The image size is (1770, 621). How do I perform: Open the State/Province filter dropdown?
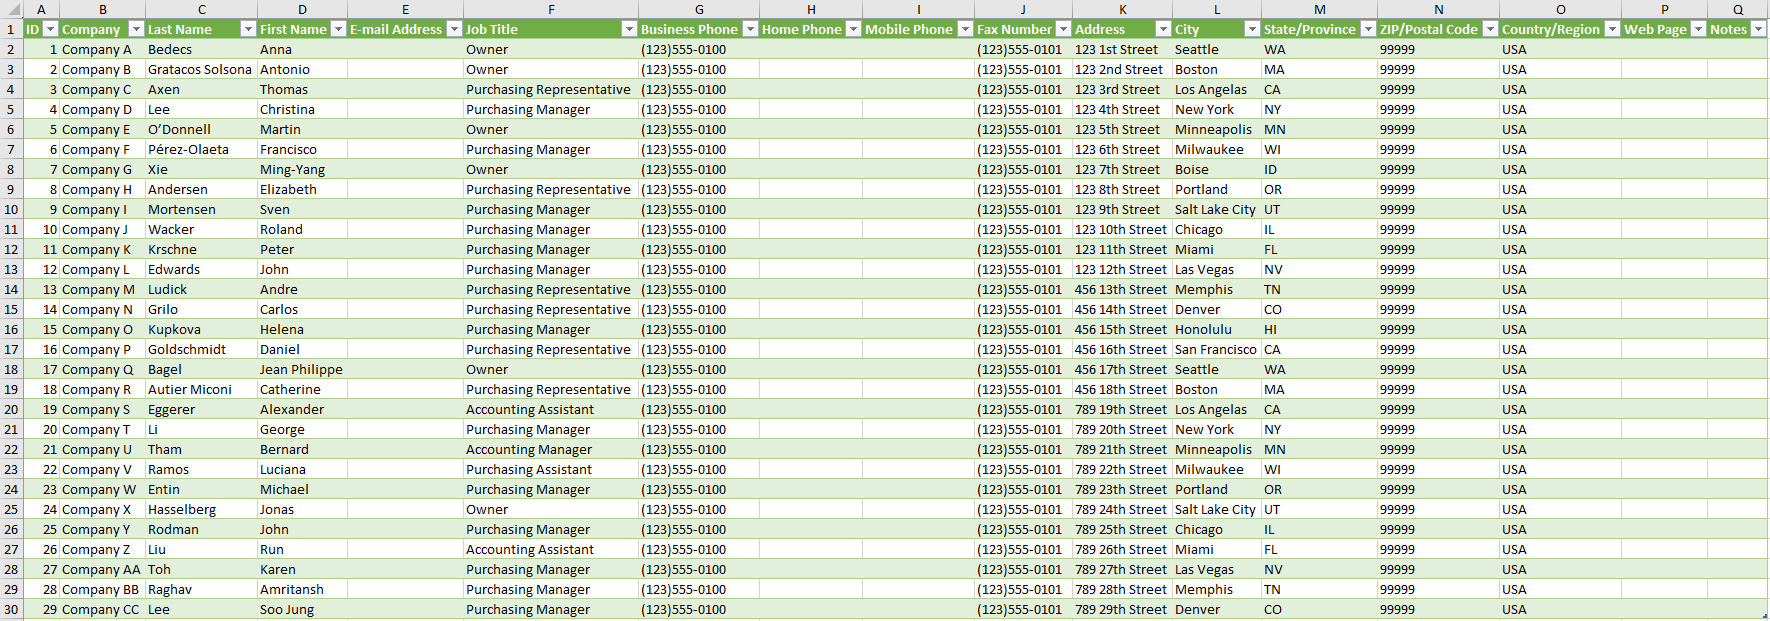tap(1368, 29)
